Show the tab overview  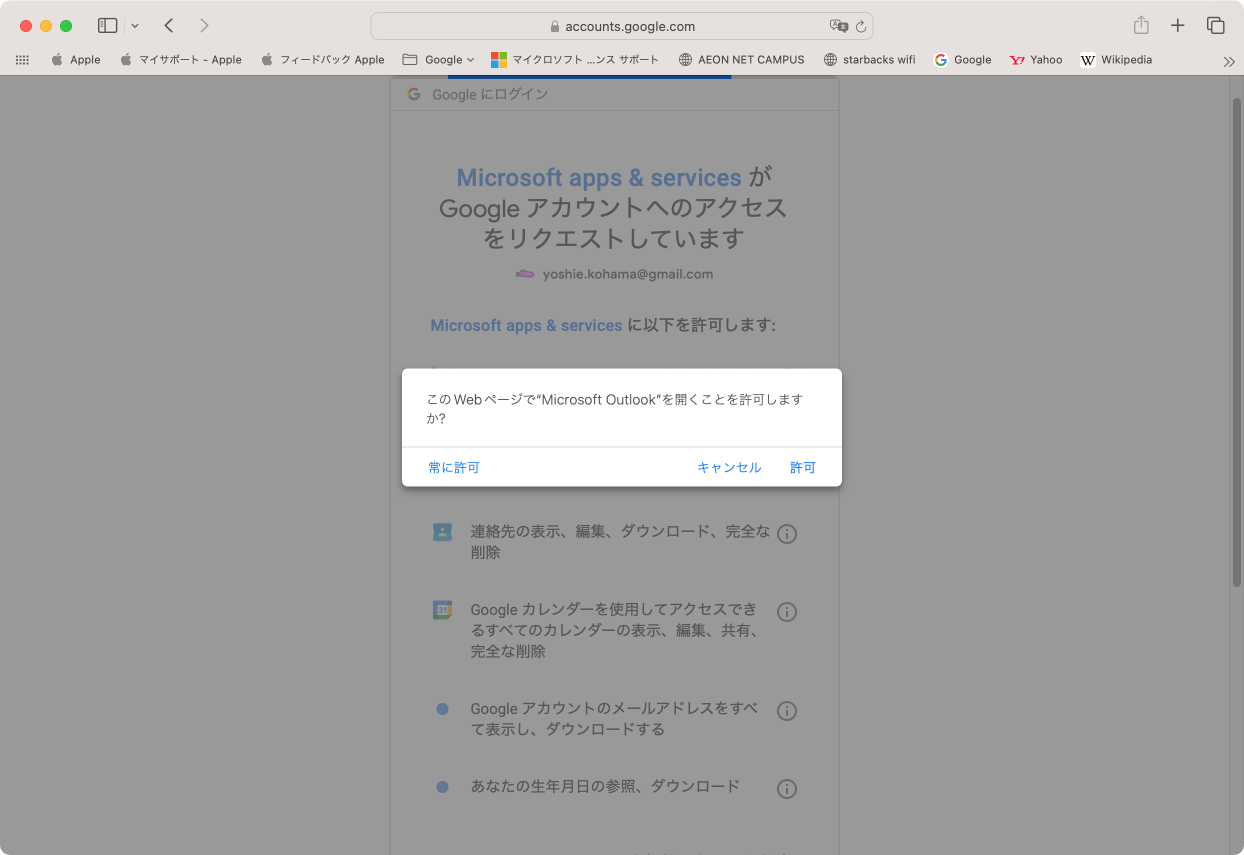tap(1215, 26)
